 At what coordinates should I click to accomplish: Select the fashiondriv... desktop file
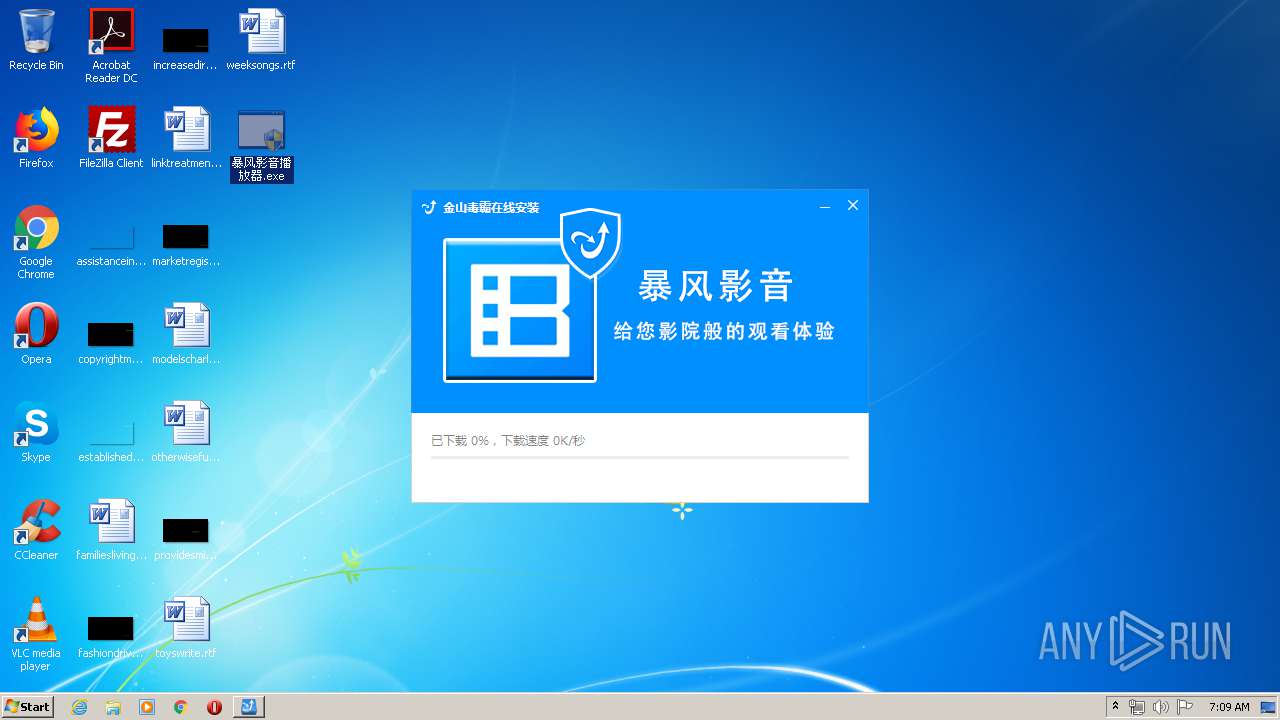click(111, 636)
